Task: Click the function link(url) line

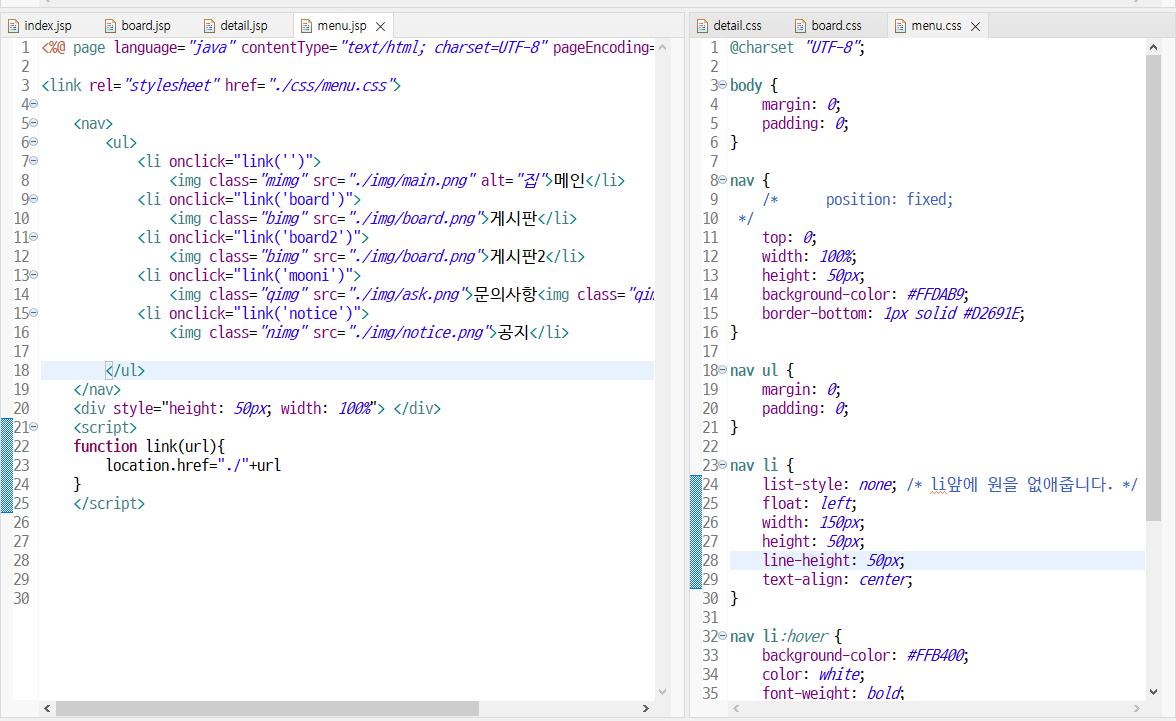Action: 148,446
